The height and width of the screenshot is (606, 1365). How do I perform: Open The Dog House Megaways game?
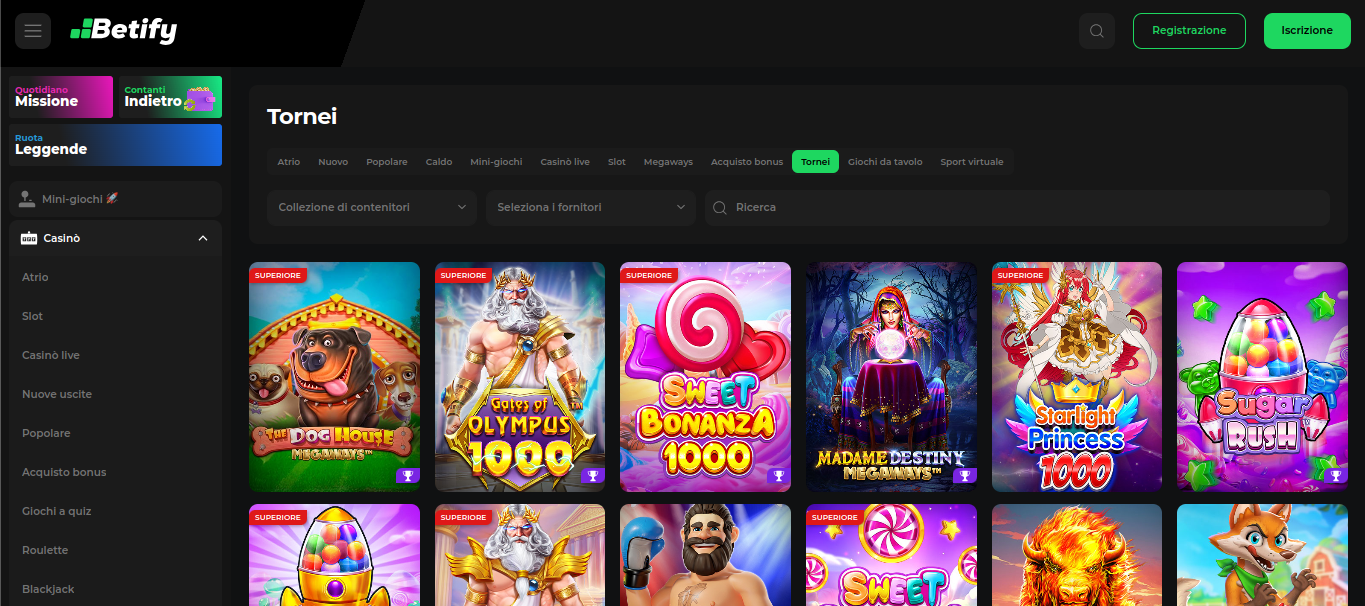click(x=334, y=377)
